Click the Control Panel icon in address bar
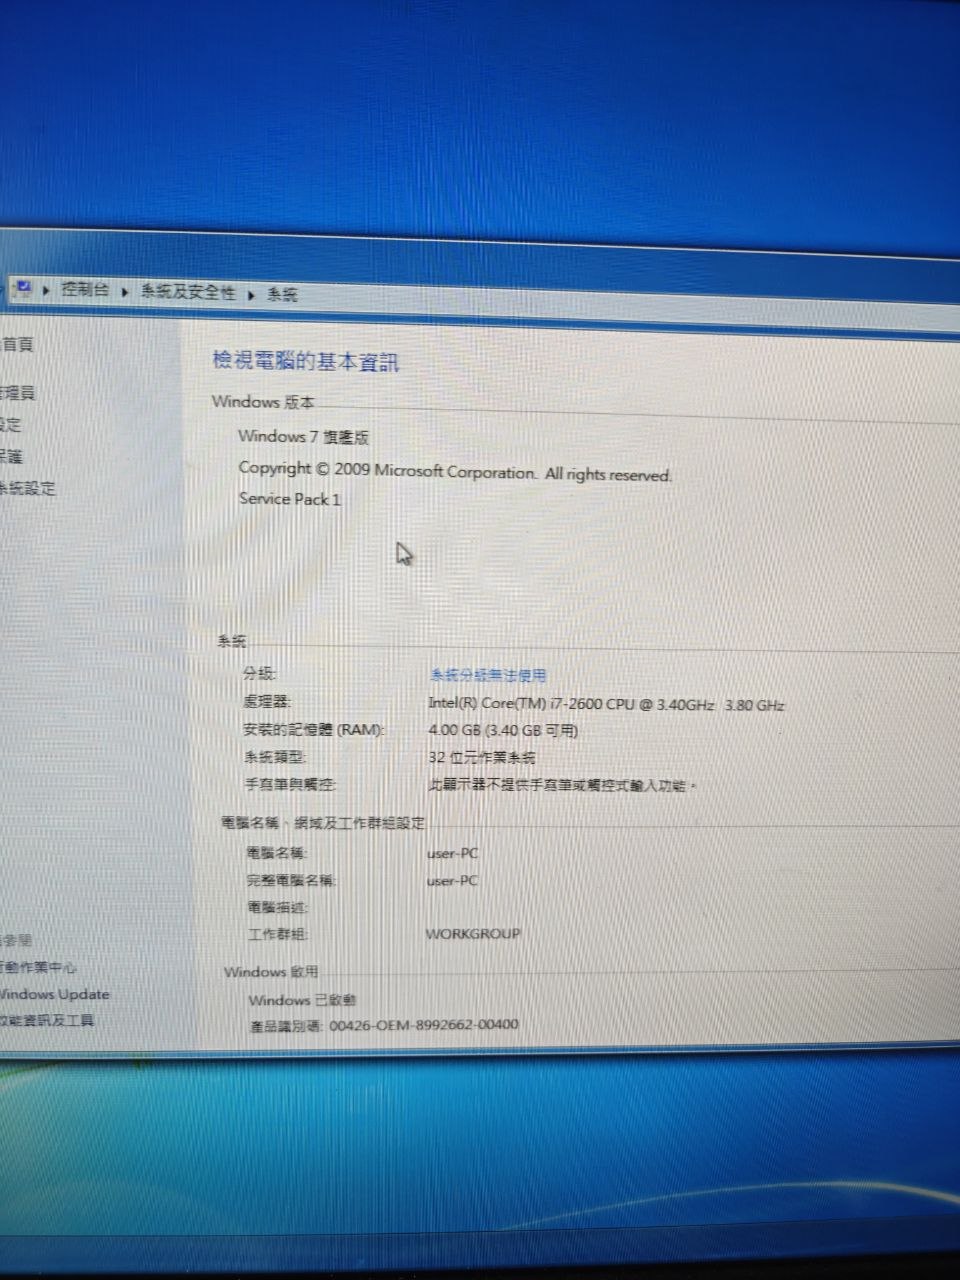The width and height of the screenshot is (960, 1280). (x=22, y=289)
